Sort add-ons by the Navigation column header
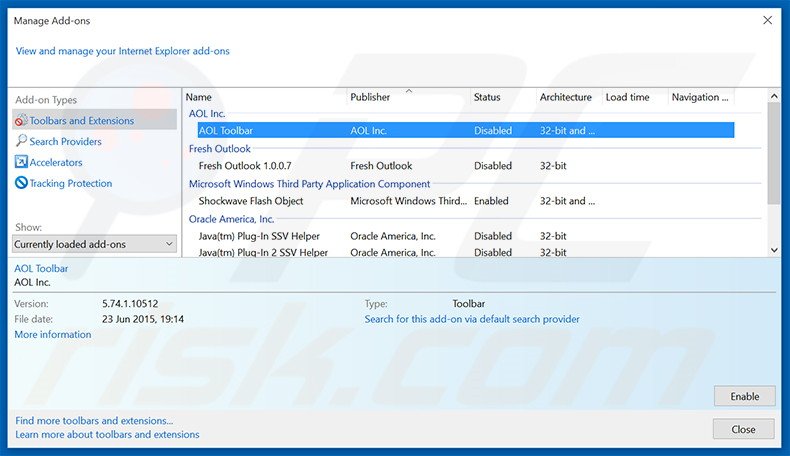Image resolution: width=790 pixels, height=456 pixels. click(701, 97)
